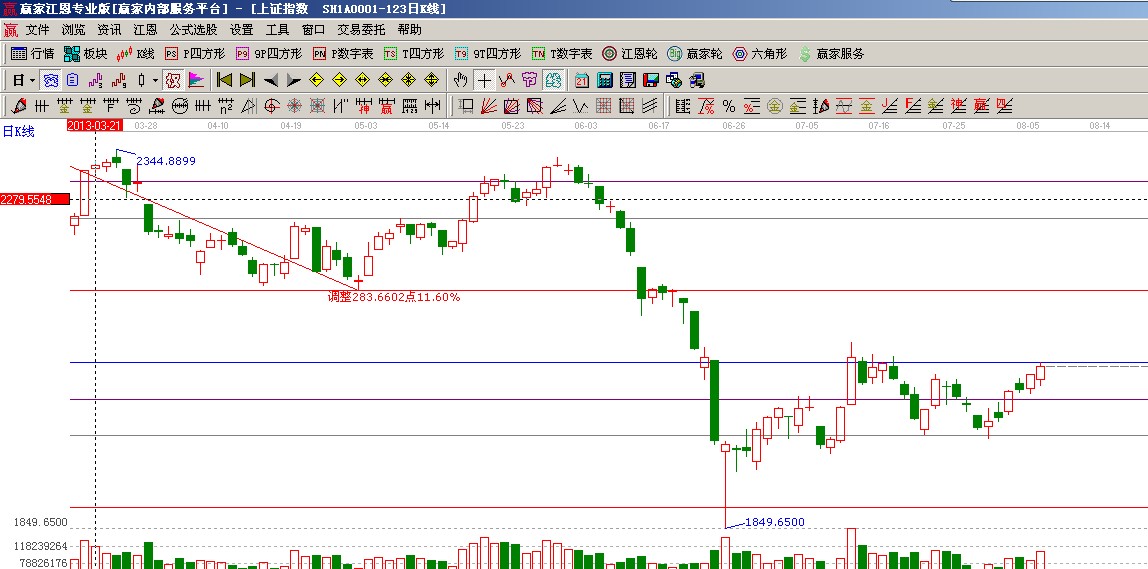Select the percent % line tool

[x=728, y=105]
